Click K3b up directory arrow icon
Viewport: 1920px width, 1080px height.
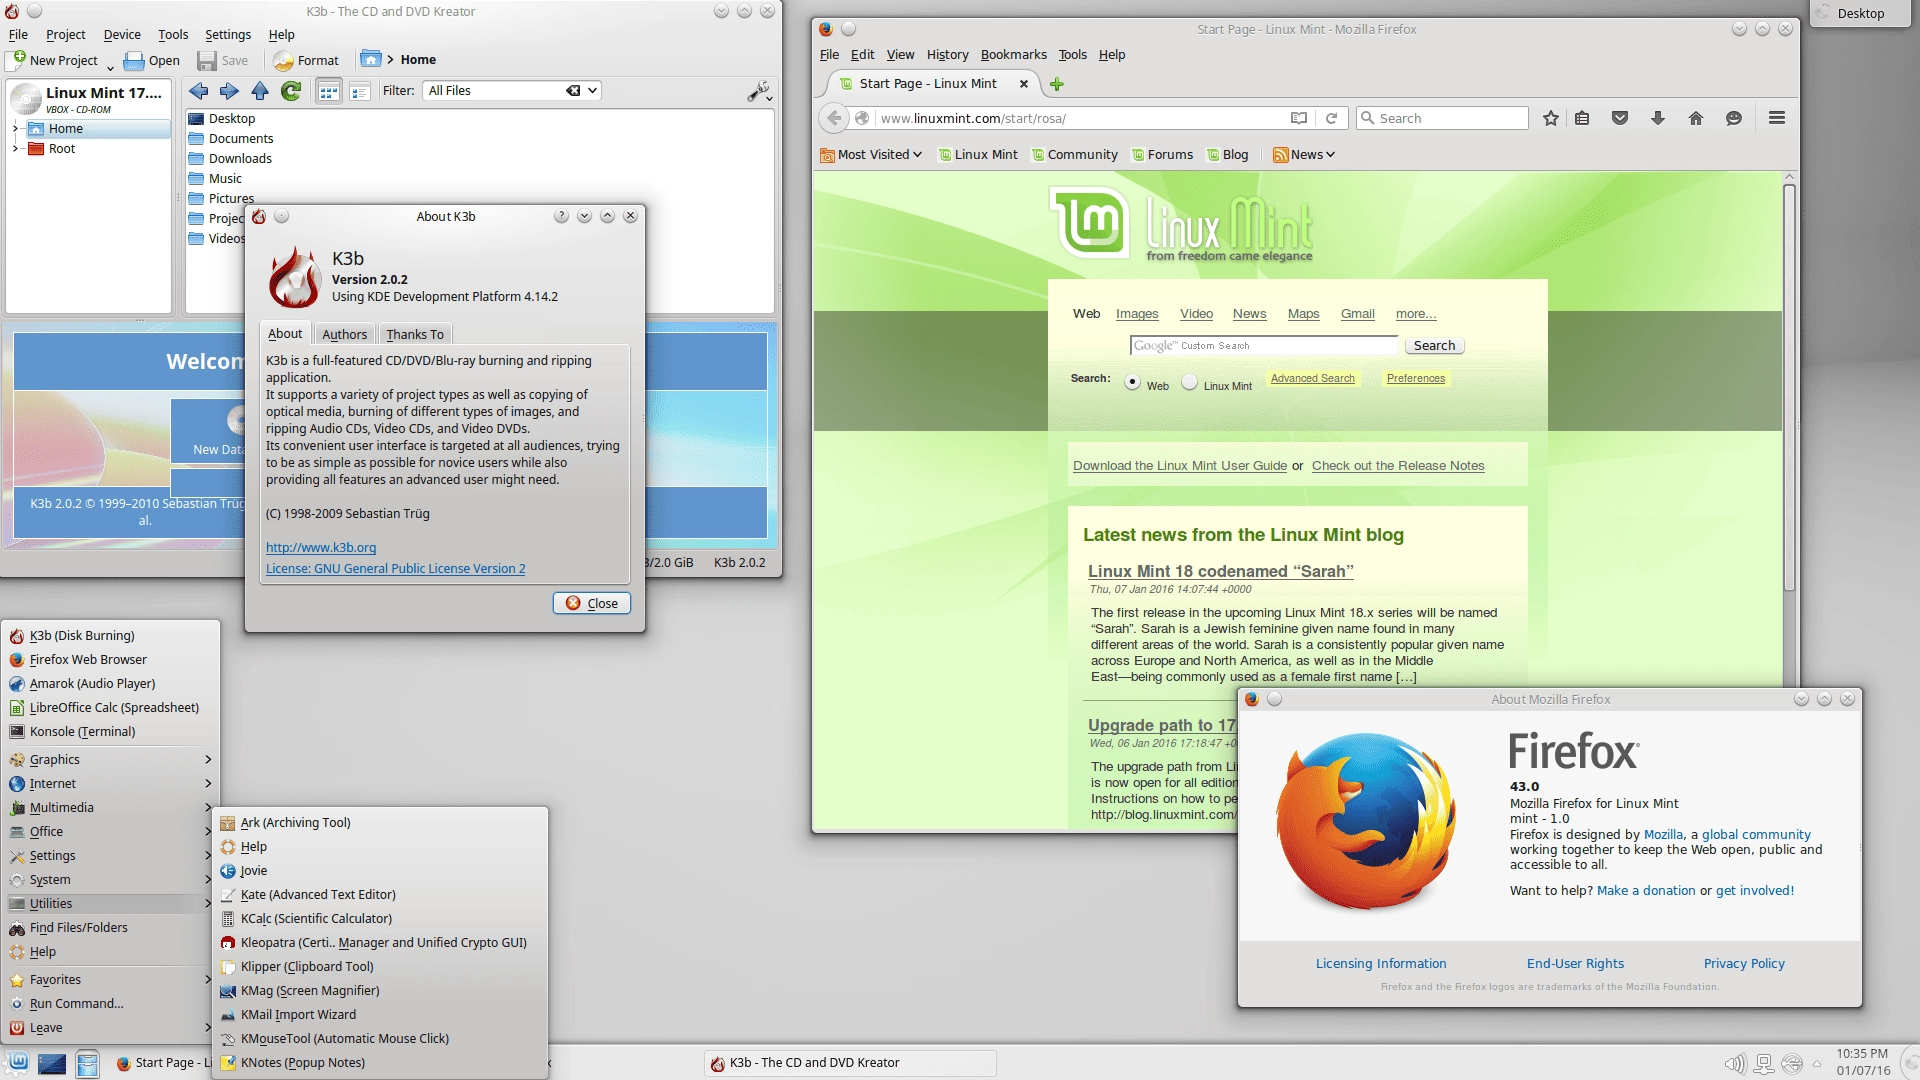pos(260,91)
